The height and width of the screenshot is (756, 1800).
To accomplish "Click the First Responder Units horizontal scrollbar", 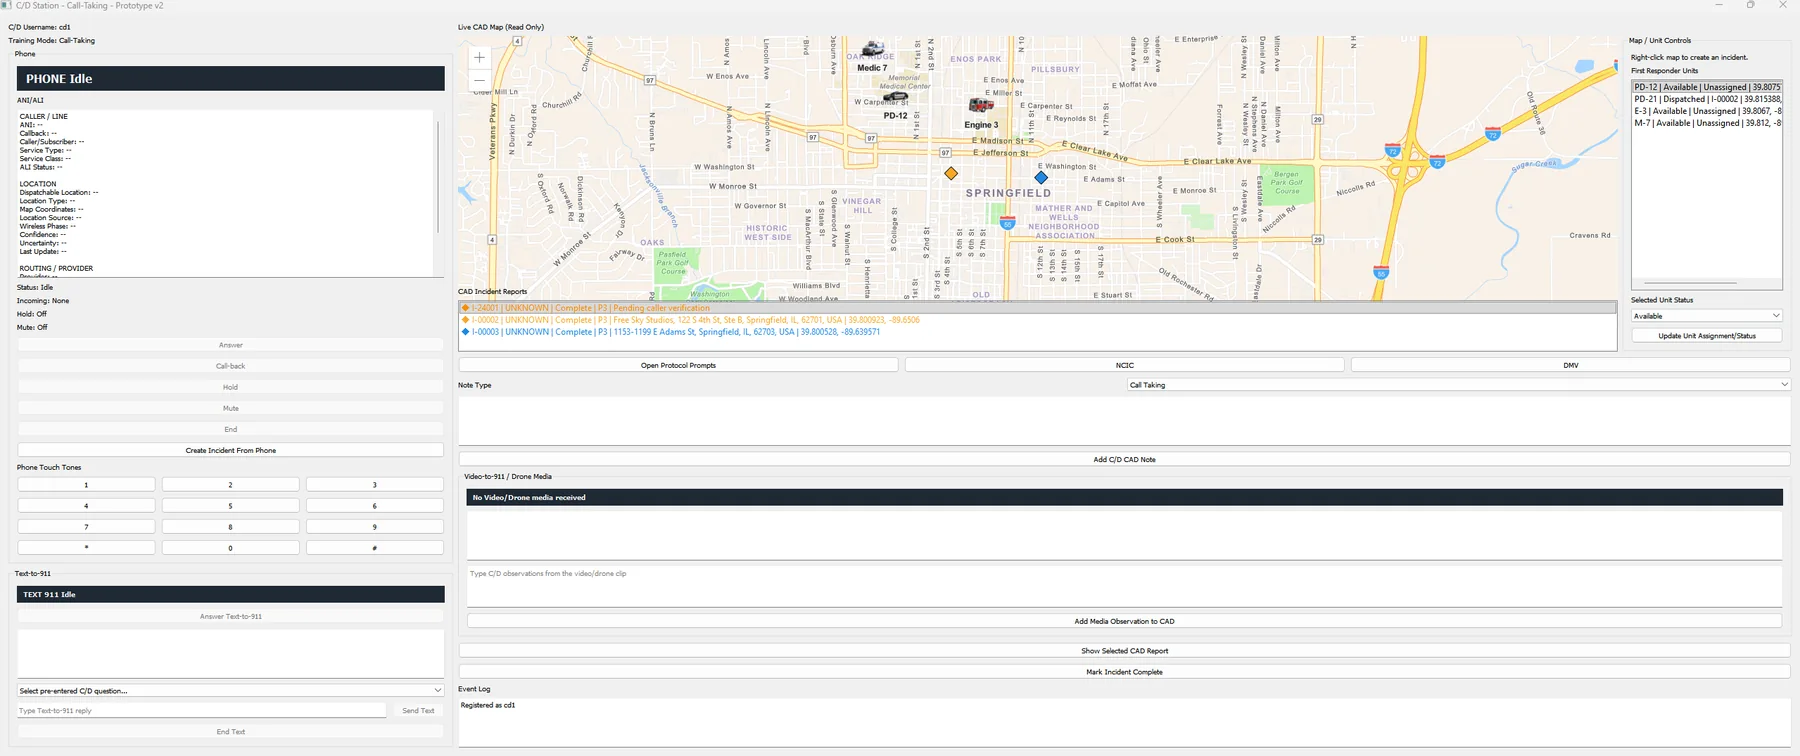I will (x=1690, y=283).
